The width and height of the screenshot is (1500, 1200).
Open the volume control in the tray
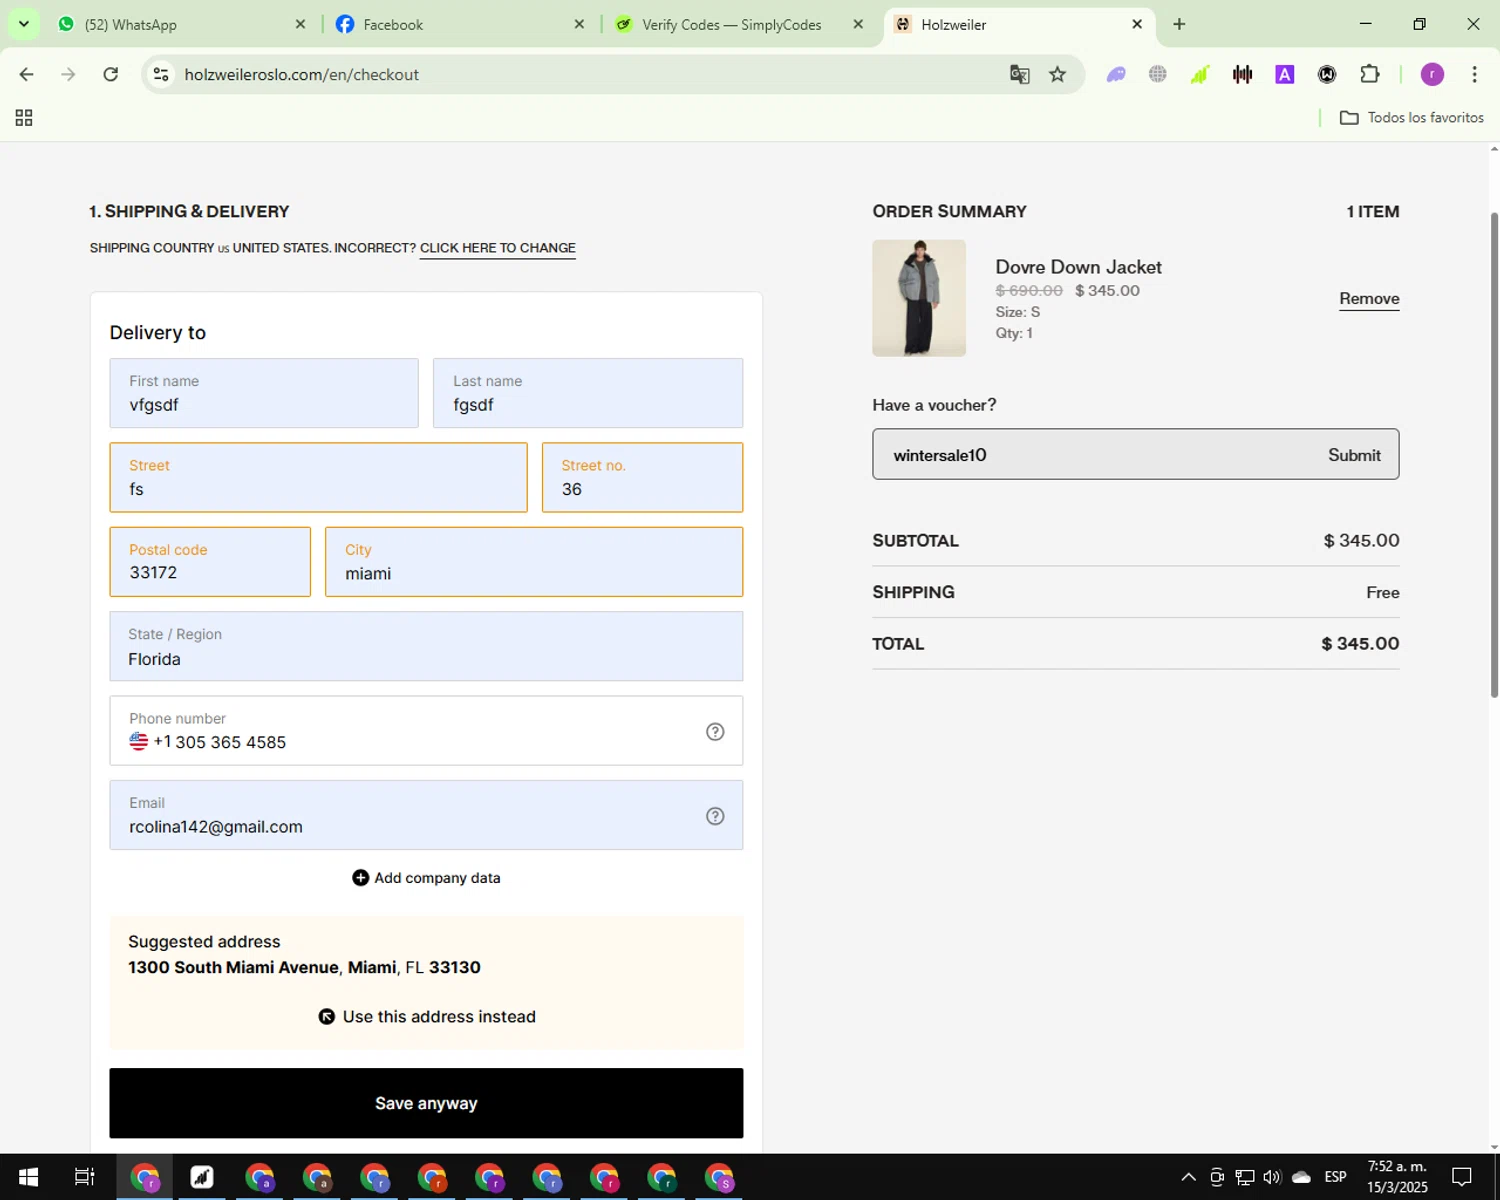[1272, 1177]
